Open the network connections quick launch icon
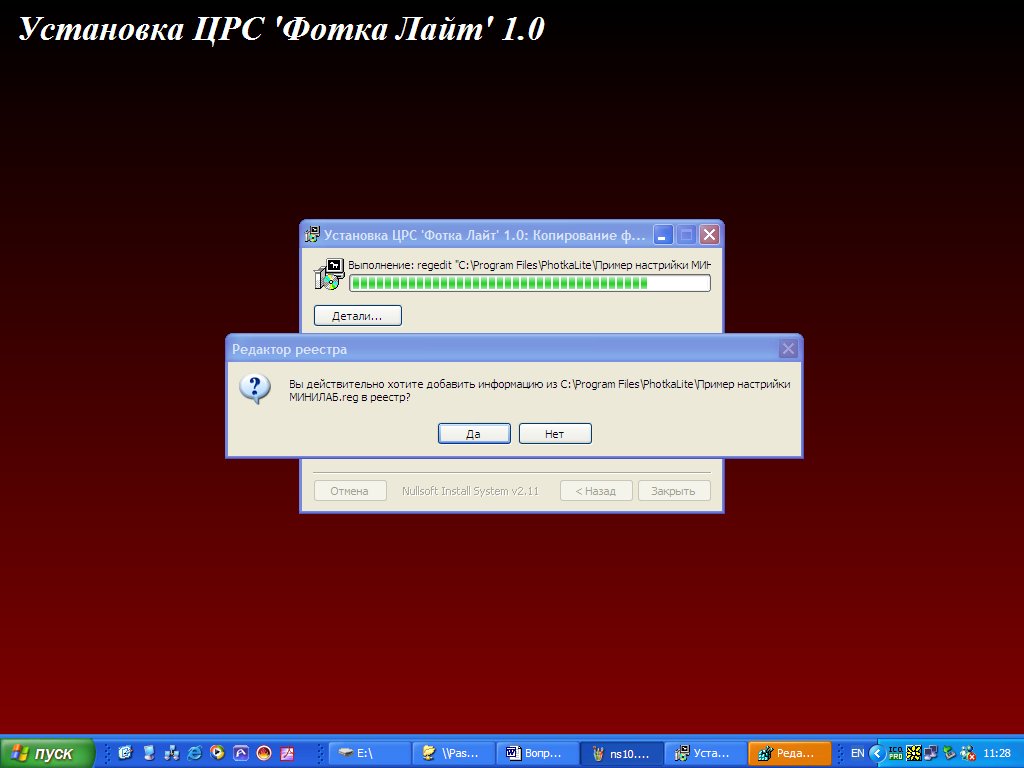The image size is (1024, 768). point(172,753)
